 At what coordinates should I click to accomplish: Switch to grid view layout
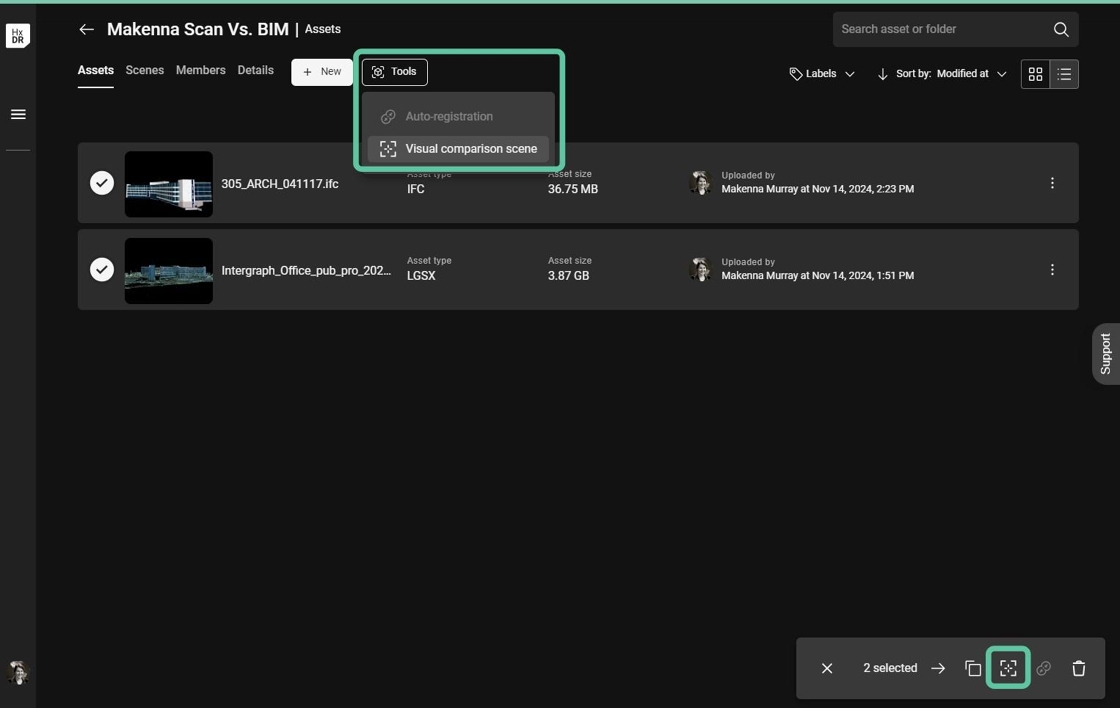[1035, 74]
